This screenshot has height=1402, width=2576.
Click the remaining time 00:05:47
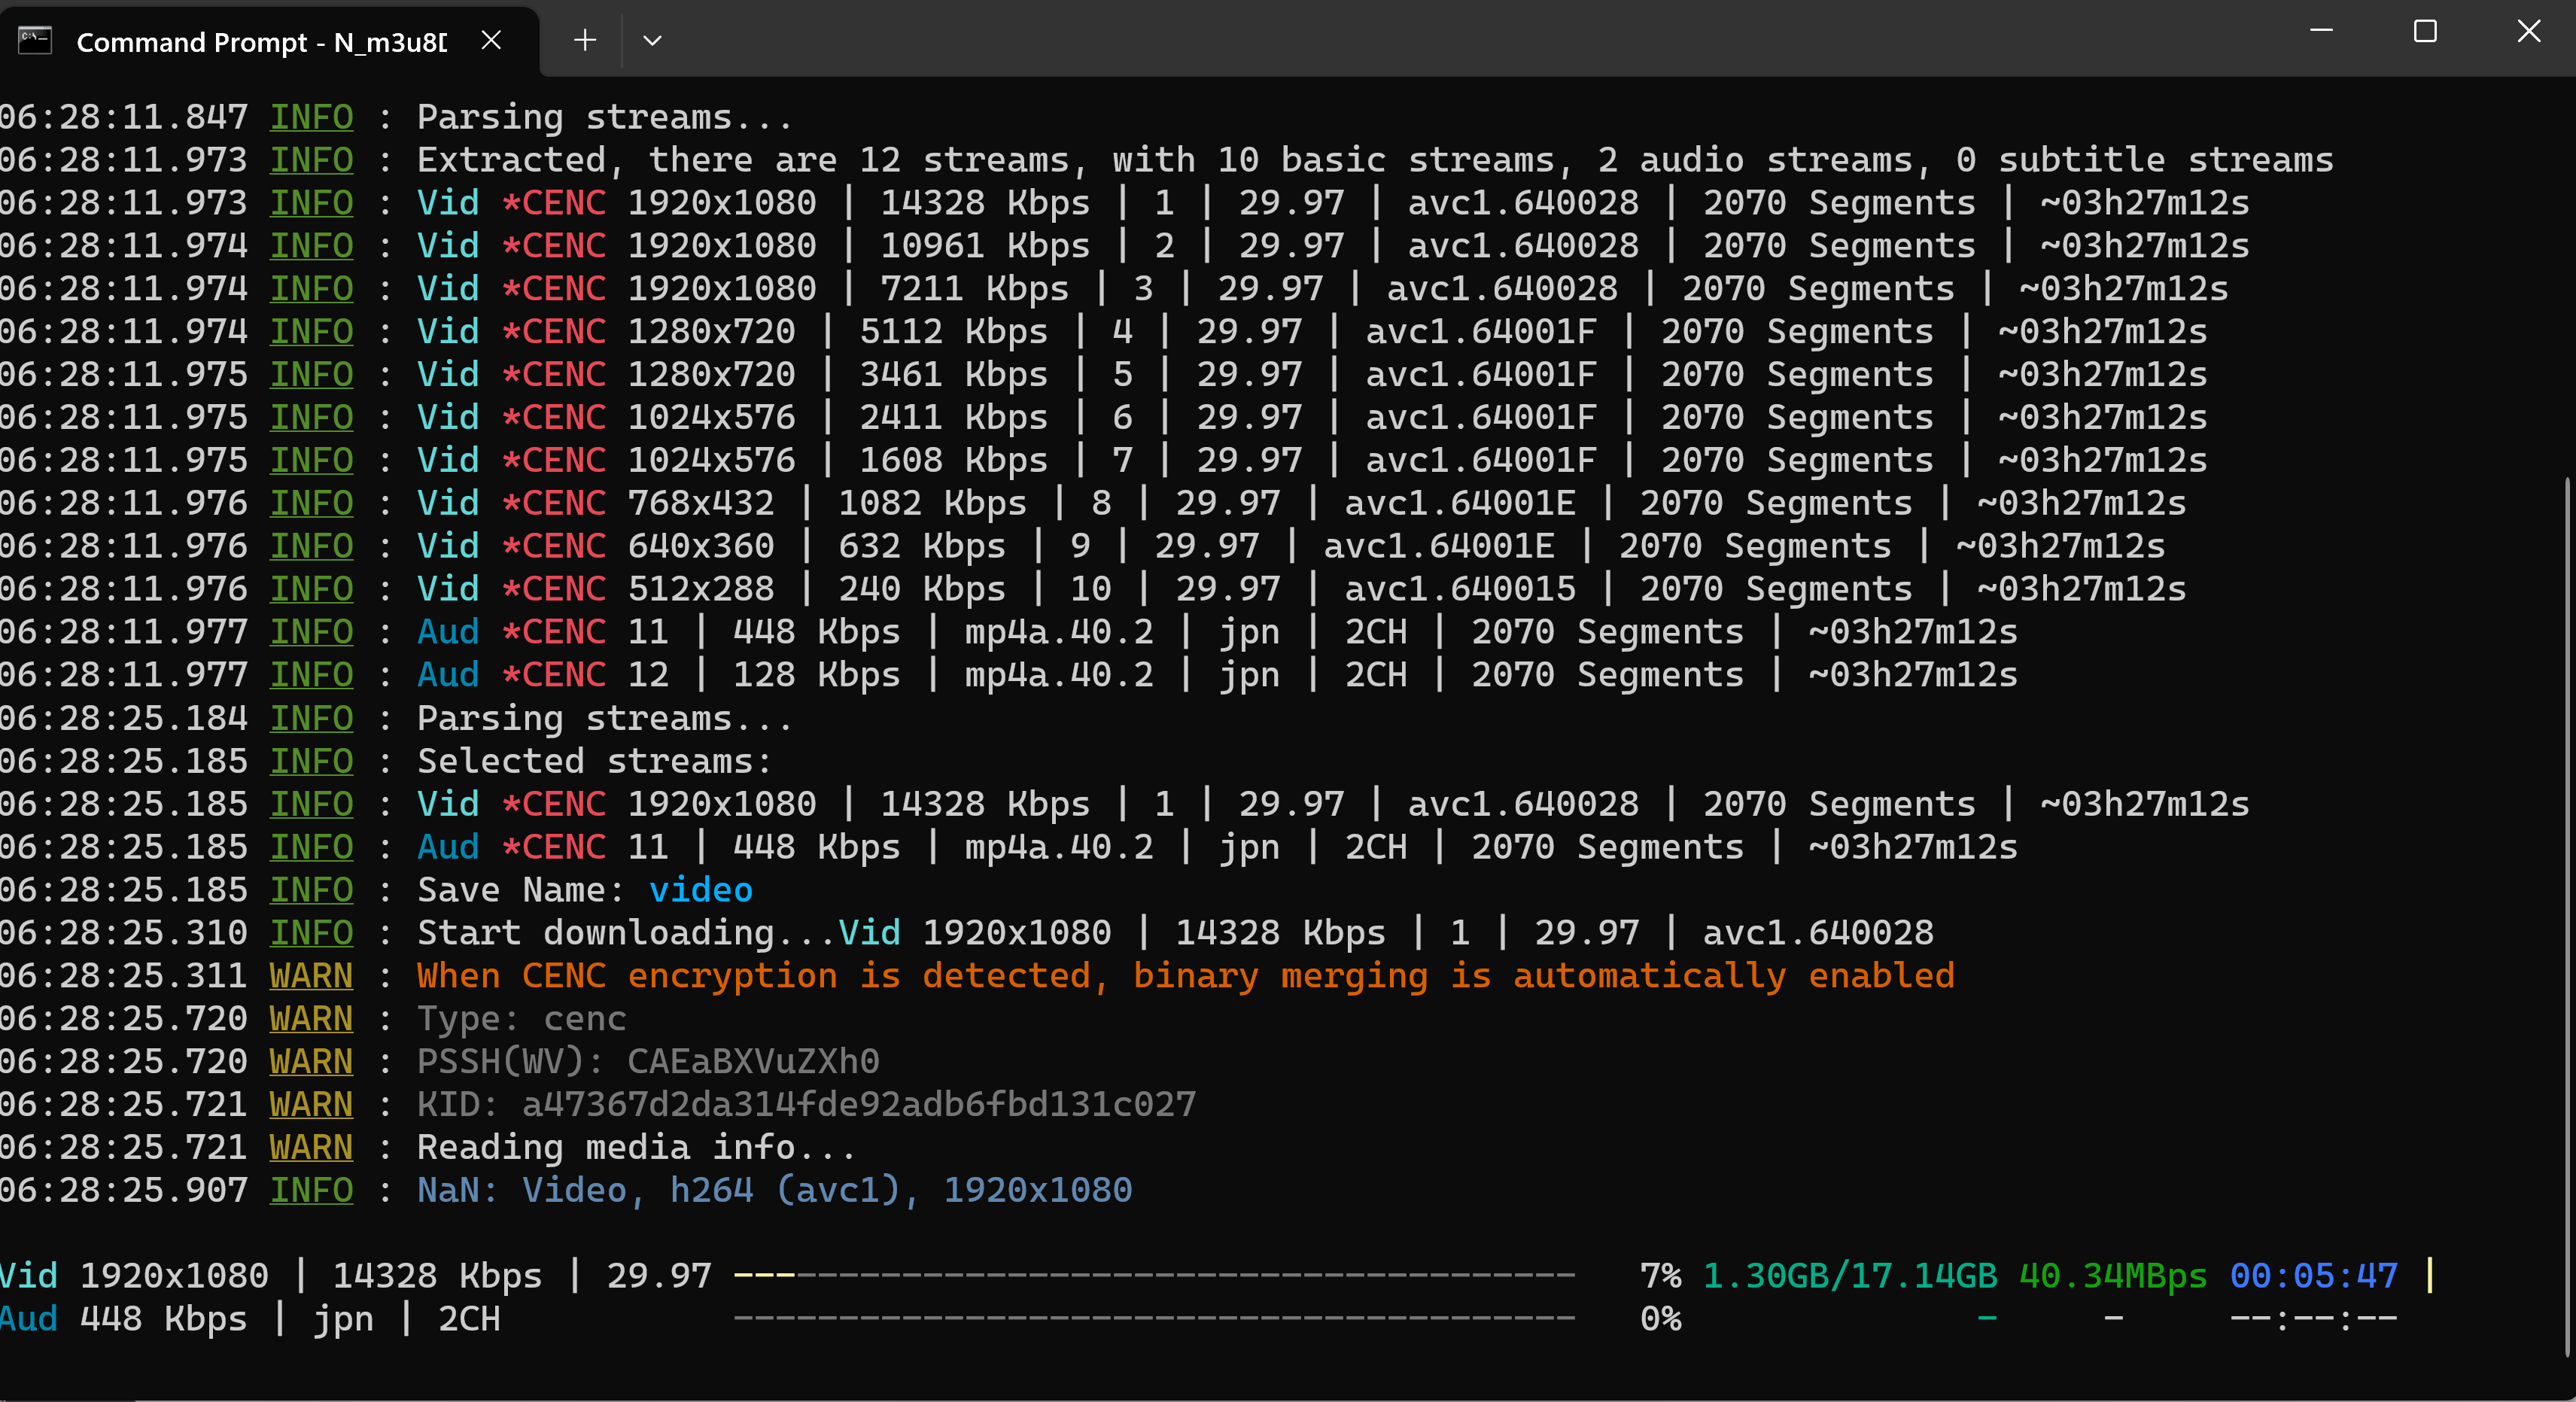[x=2313, y=1276]
